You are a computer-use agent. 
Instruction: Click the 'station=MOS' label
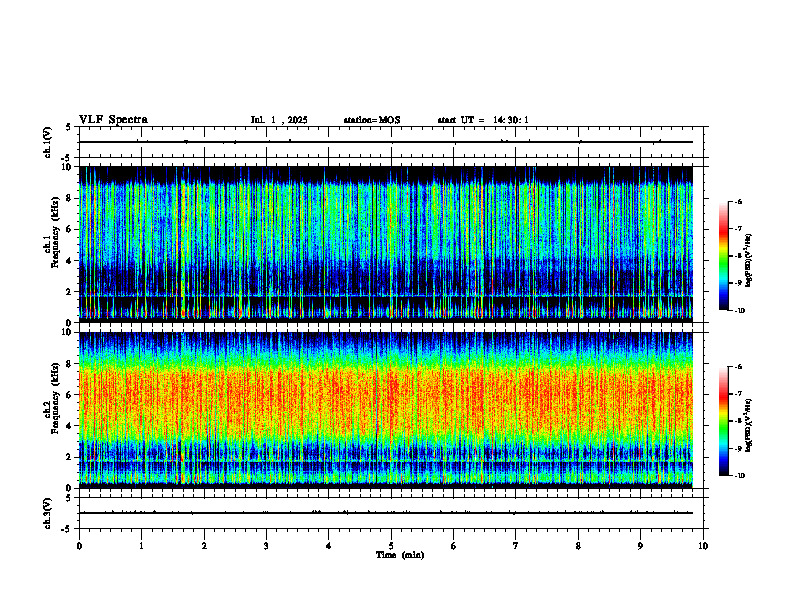pos(372,120)
